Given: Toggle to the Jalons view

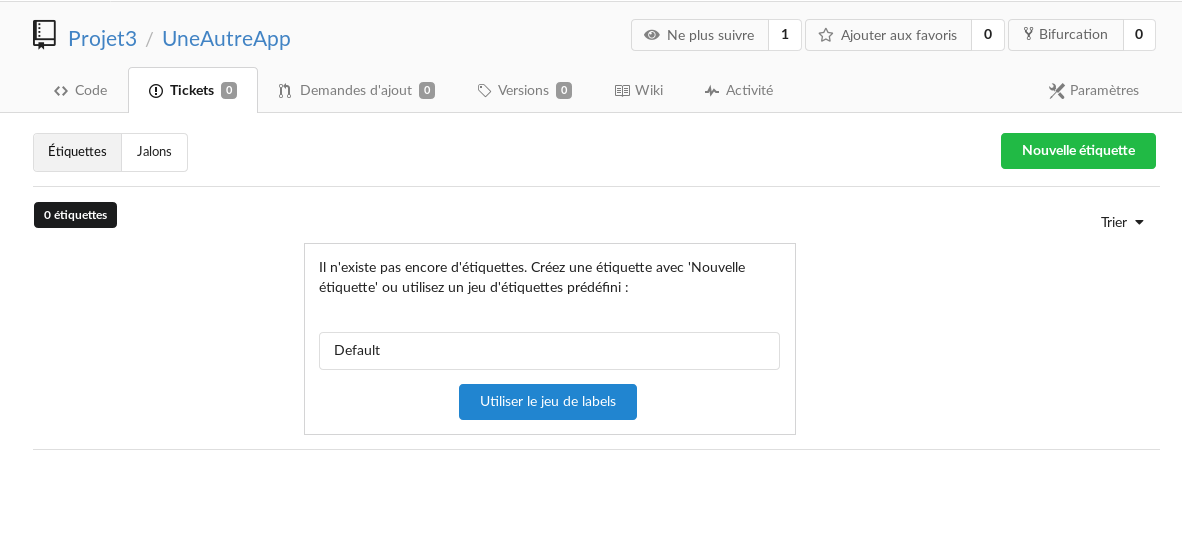Looking at the screenshot, I should click(154, 152).
